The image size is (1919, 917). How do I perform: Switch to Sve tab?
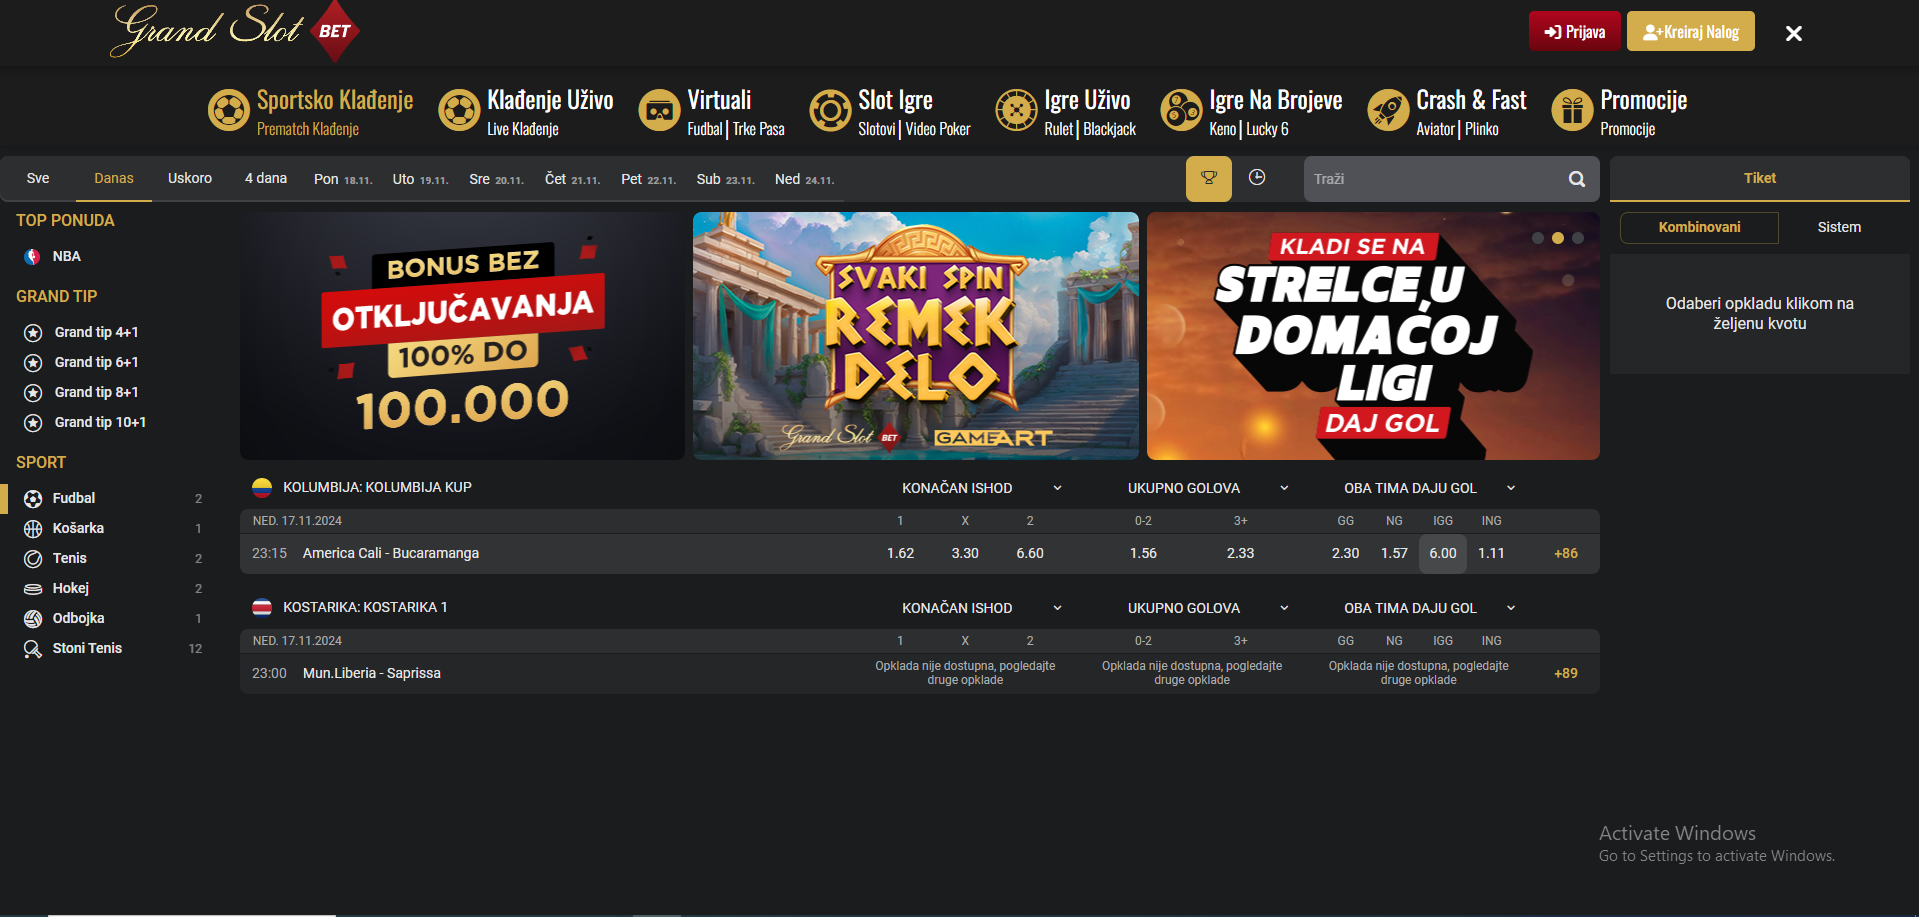pyautogui.click(x=38, y=178)
